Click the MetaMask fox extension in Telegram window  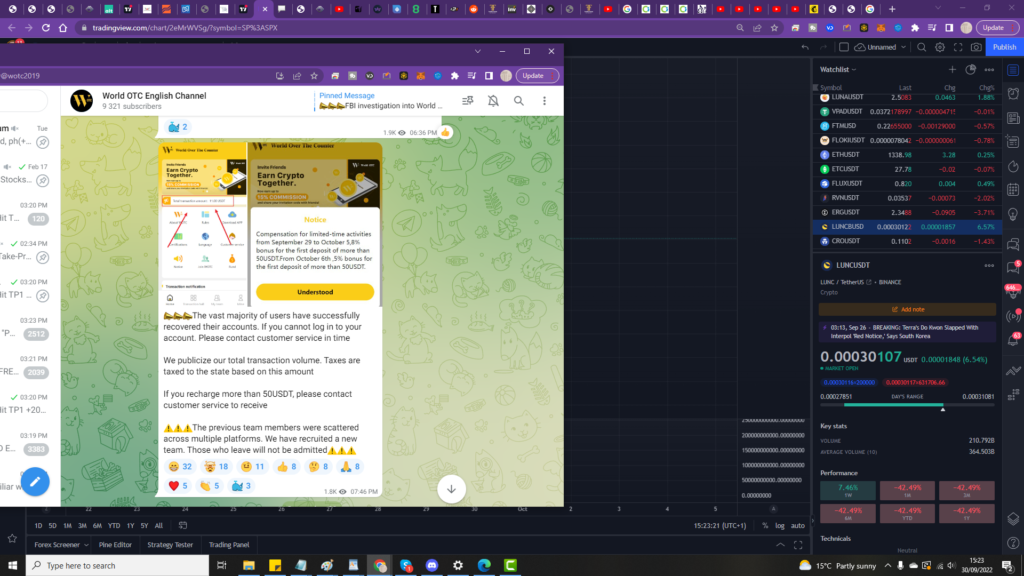[421, 76]
